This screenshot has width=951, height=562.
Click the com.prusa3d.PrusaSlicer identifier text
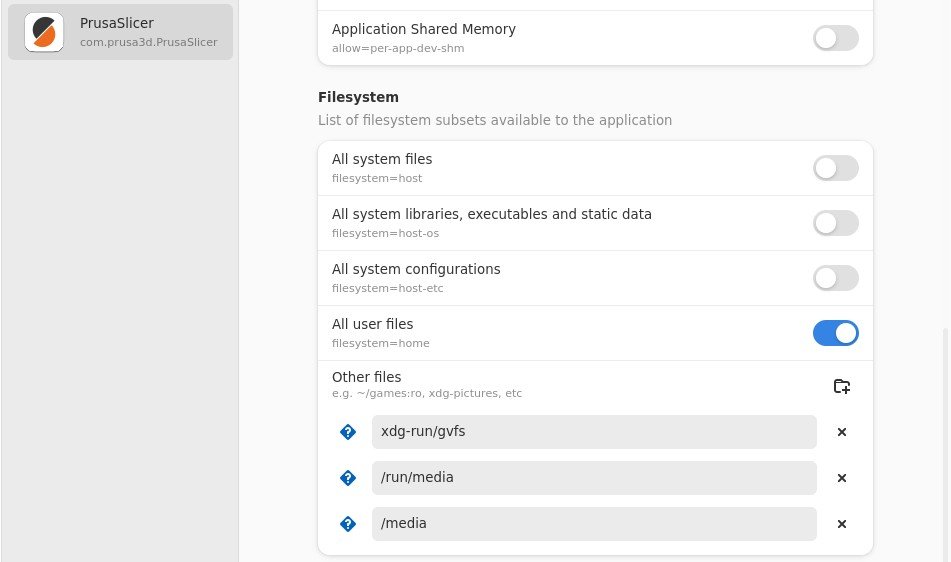[x=149, y=42]
